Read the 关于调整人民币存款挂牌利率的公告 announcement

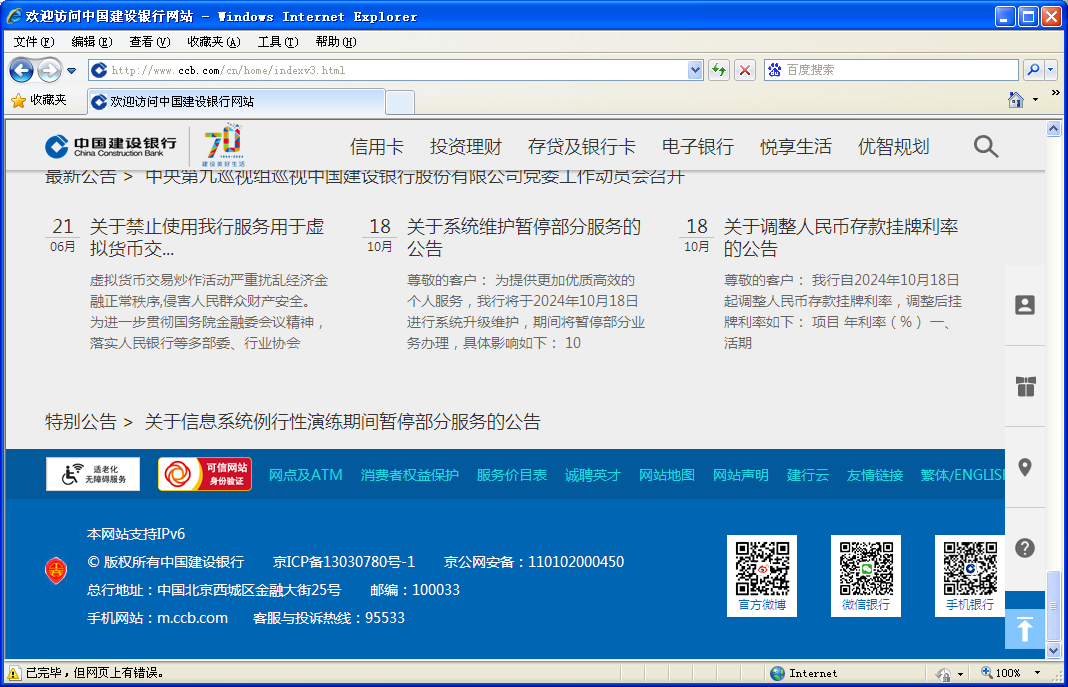(841, 237)
